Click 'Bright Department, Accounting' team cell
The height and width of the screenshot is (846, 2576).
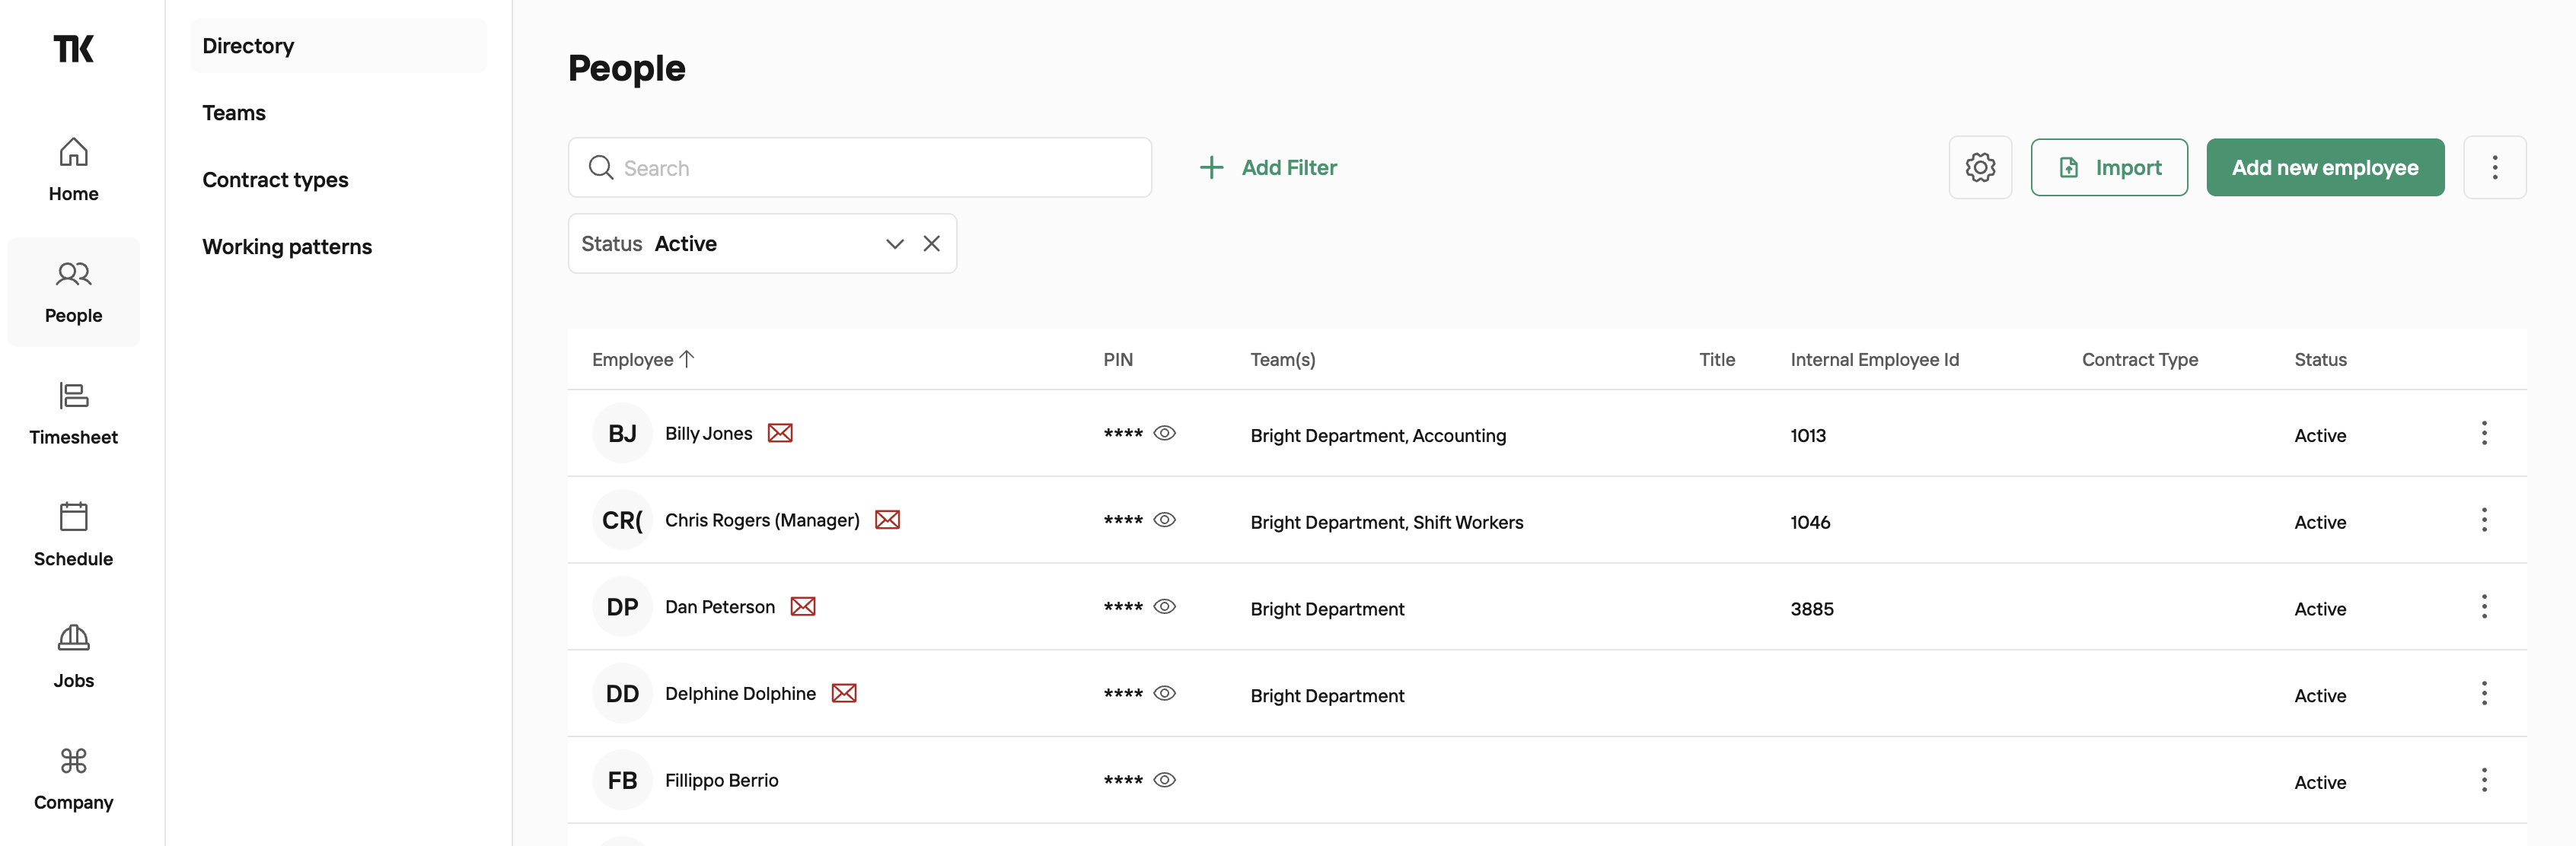(1378, 435)
